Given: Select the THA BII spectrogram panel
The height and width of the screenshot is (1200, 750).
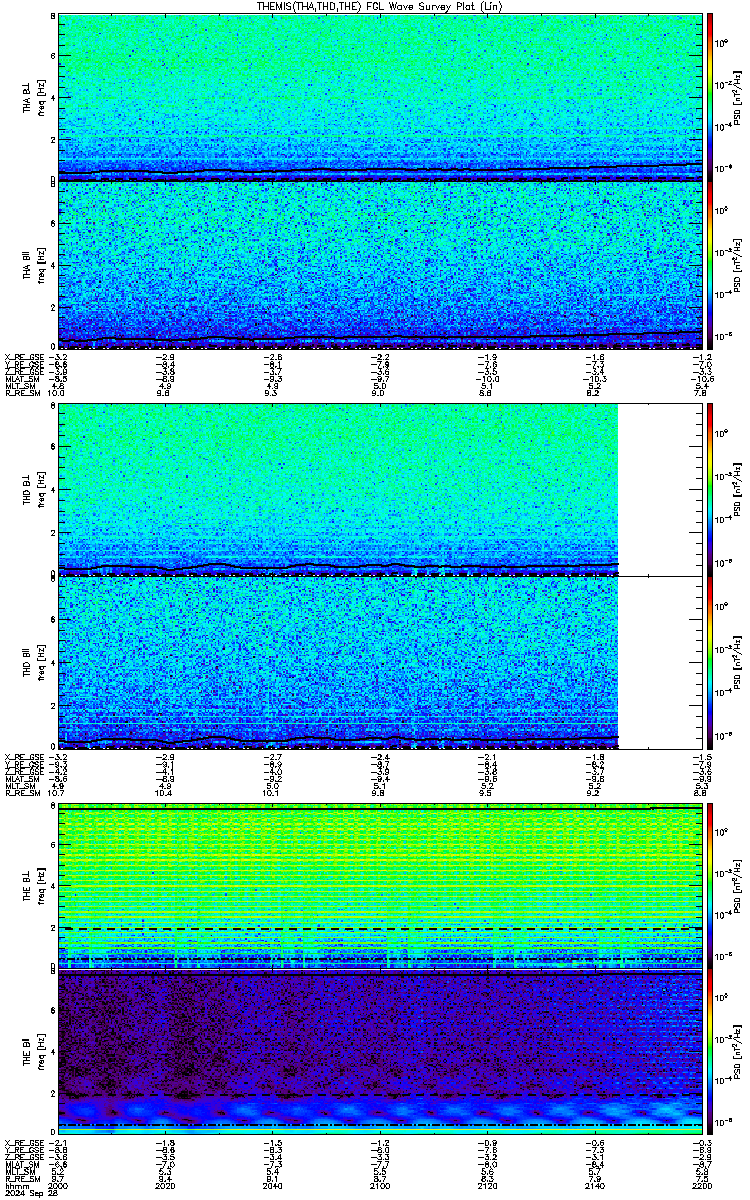Looking at the screenshot, I should tap(378, 264).
